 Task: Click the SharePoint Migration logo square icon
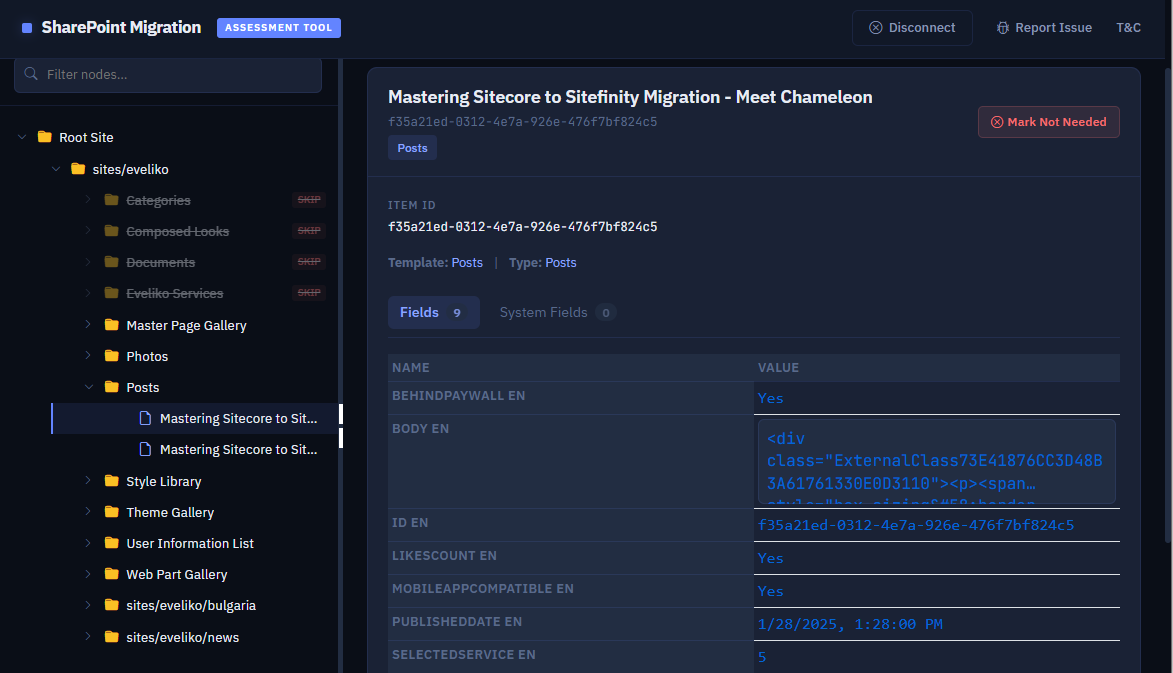(x=27, y=28)
